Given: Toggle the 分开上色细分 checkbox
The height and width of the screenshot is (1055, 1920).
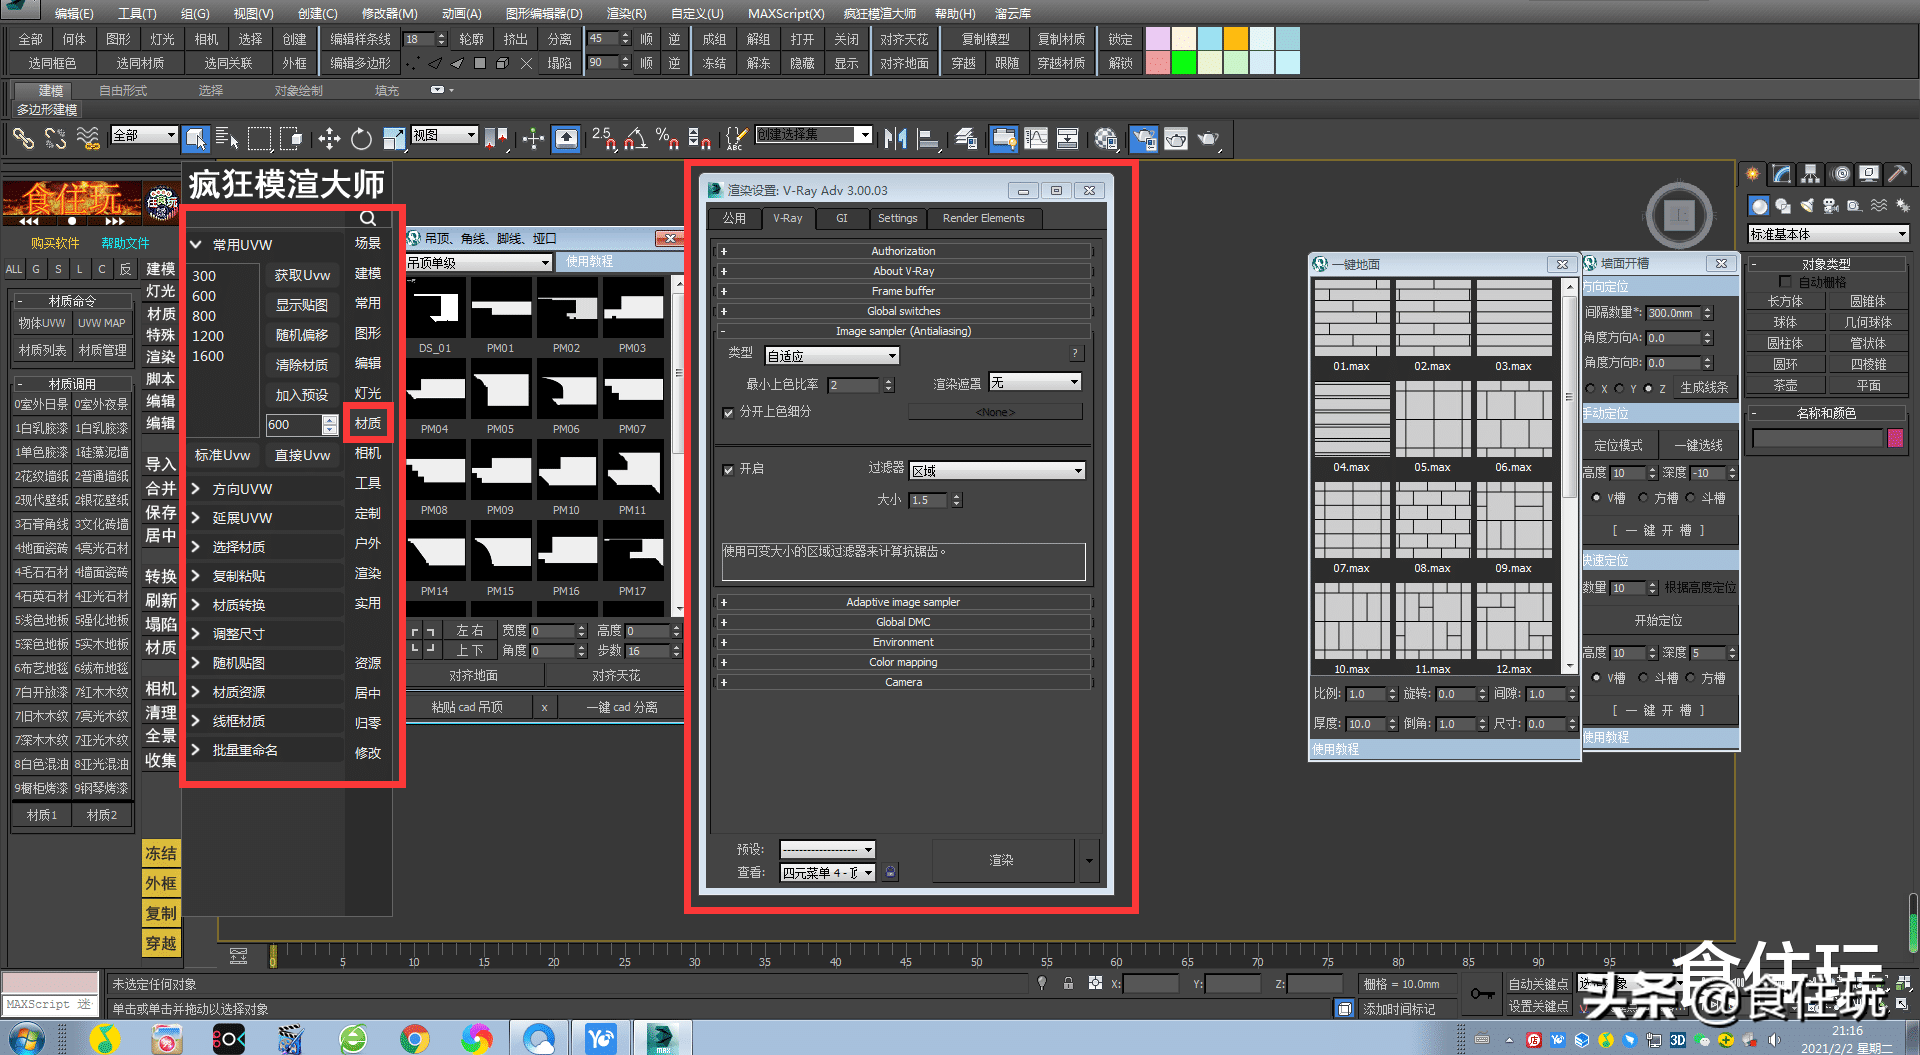Looking at the screenshot, I should coord(728,412).
